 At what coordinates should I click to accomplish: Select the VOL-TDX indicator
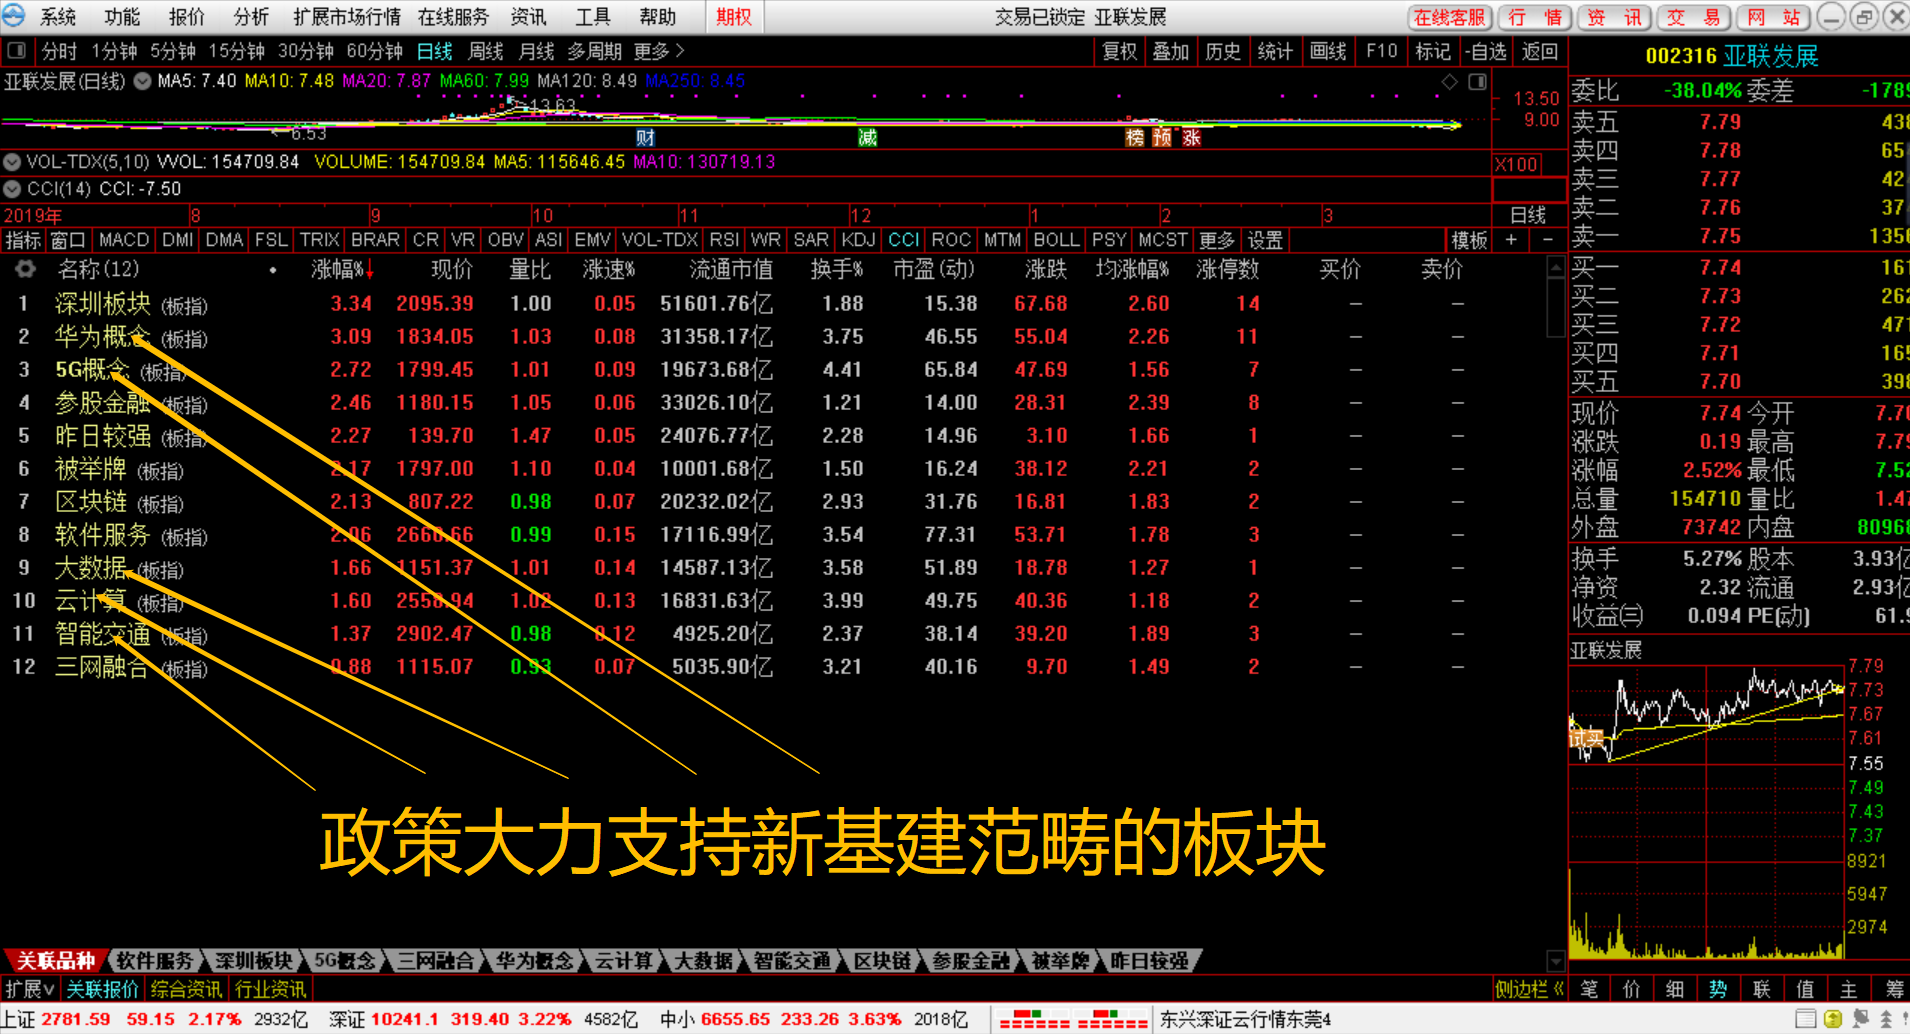[660, 240]
